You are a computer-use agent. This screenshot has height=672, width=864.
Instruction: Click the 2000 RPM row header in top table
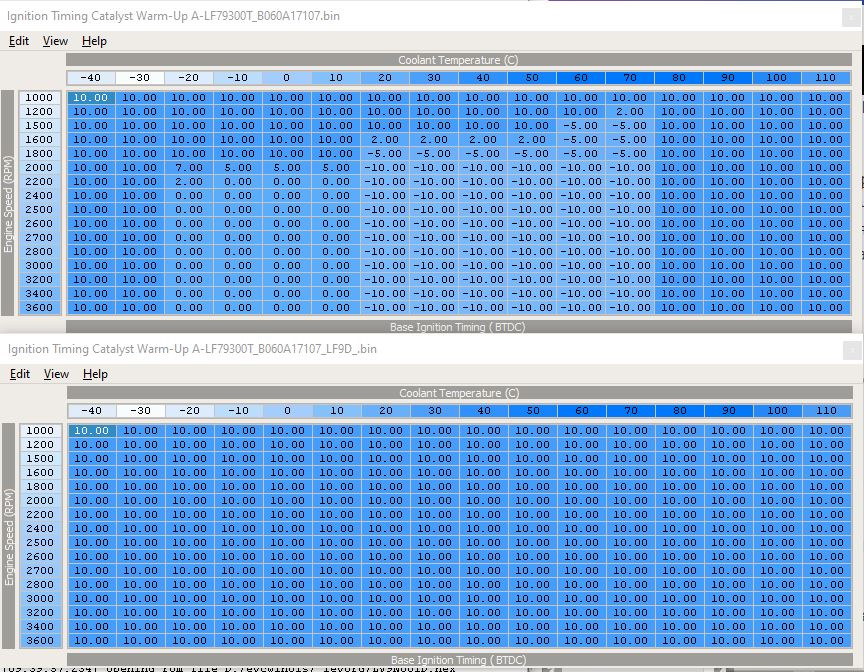(x=40, y=167)
